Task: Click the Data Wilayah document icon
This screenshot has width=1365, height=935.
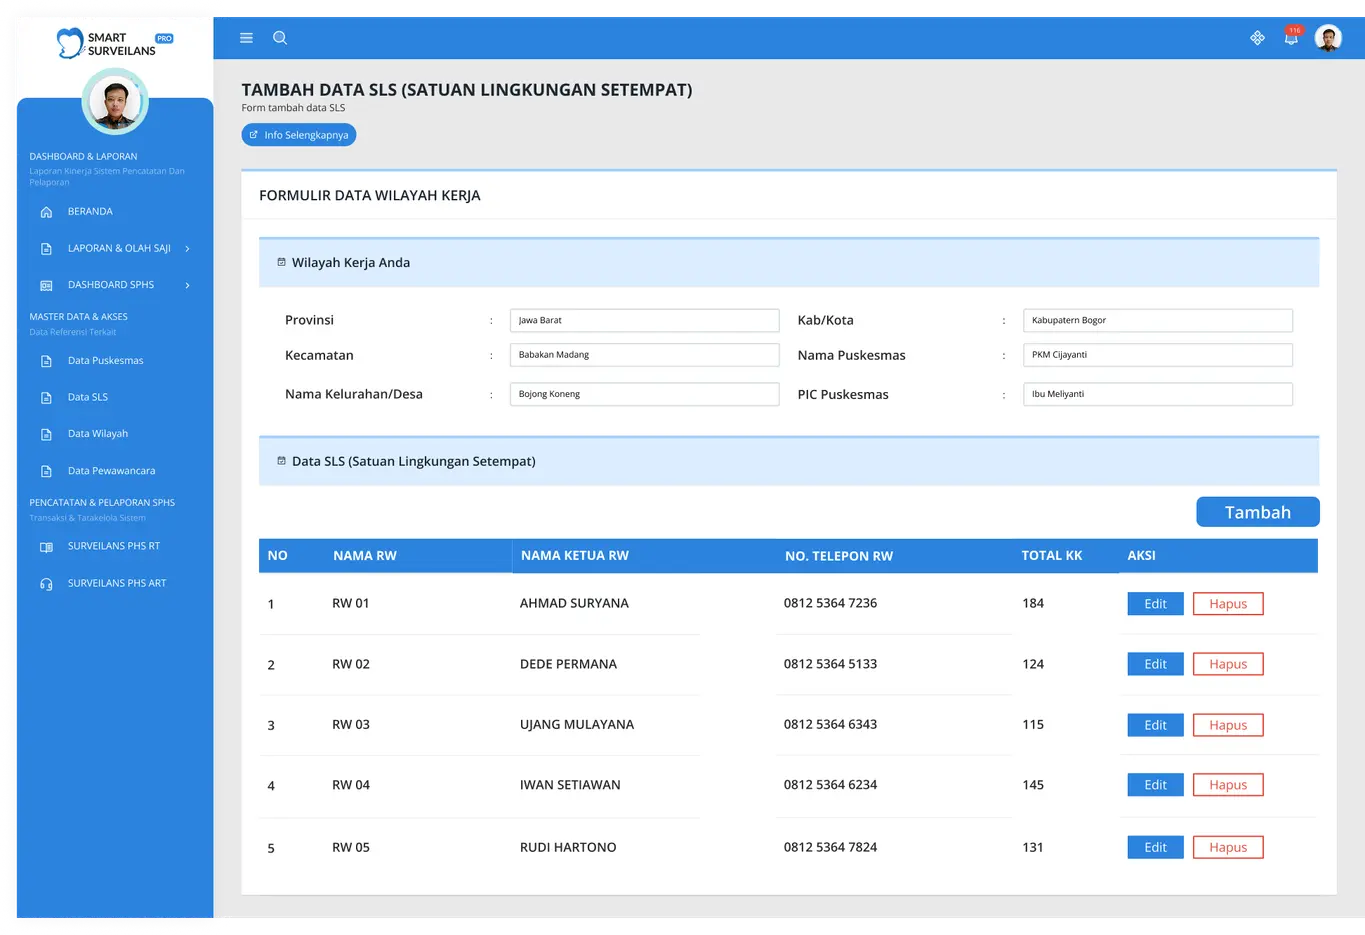Action: click(x=46, y=434)
